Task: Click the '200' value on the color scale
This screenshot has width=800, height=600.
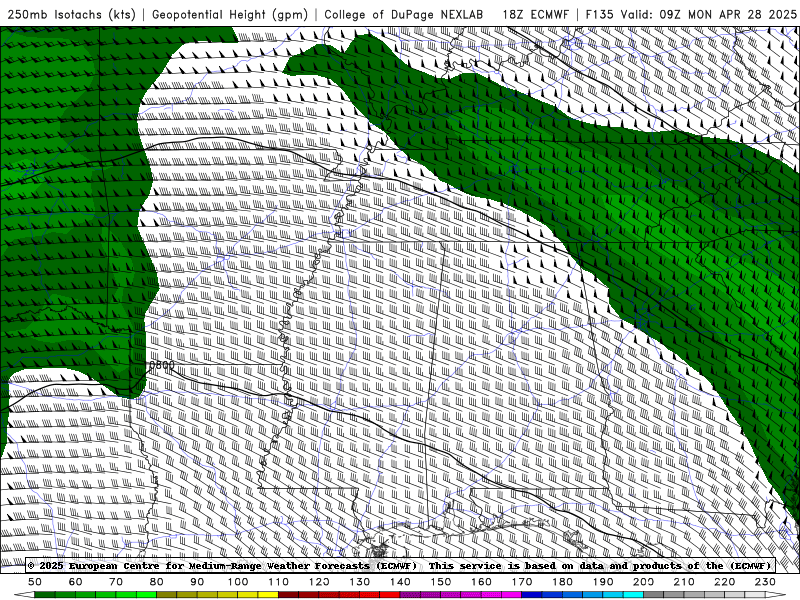Action: coord(644,582)
